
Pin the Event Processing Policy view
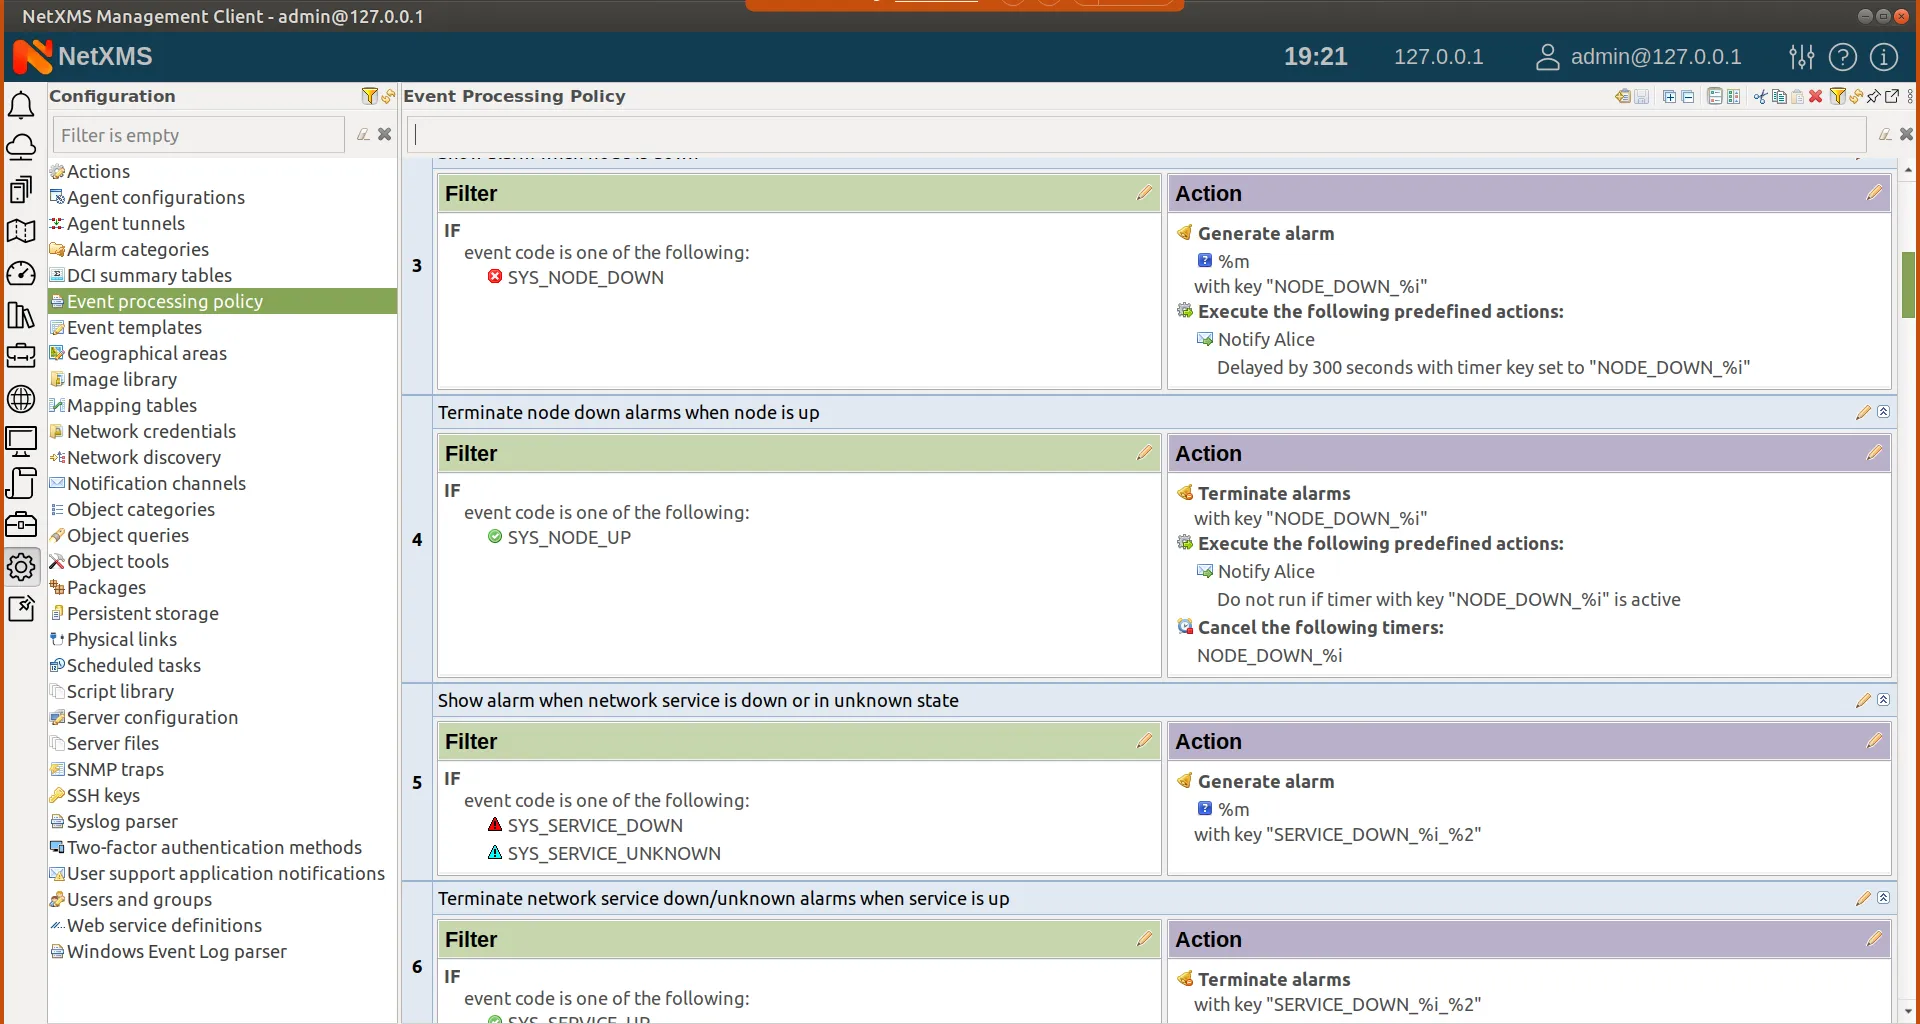1873,96
